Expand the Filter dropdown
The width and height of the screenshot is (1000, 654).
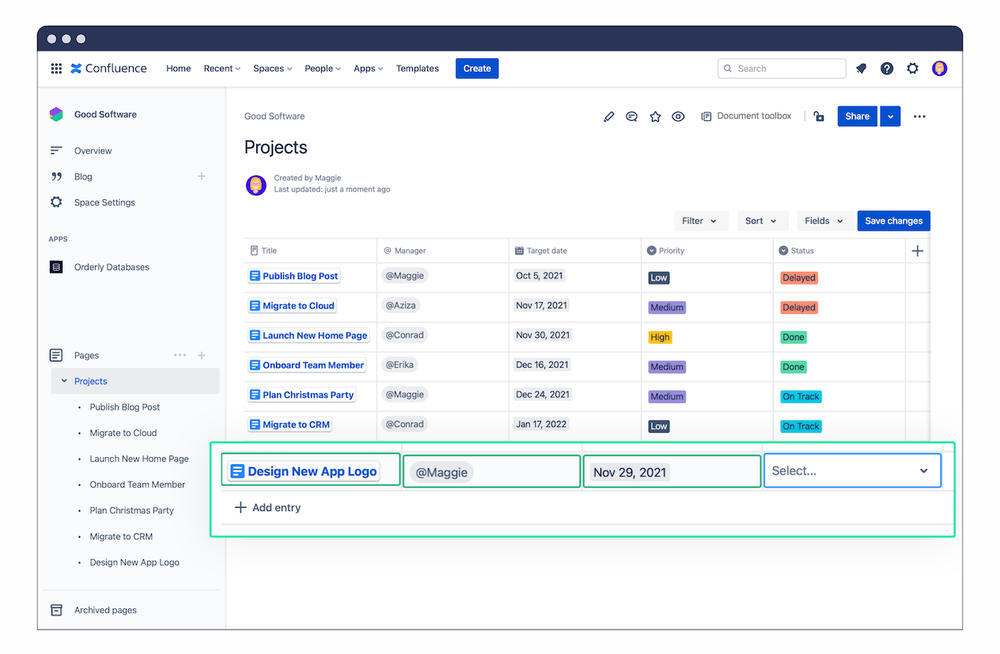point(700,221)
